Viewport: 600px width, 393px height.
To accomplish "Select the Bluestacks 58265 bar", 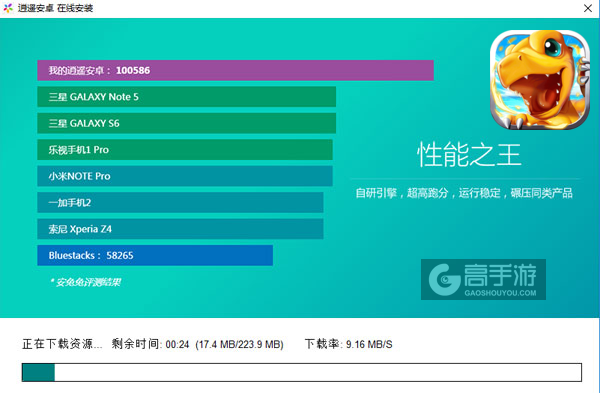I will (155, 255).
